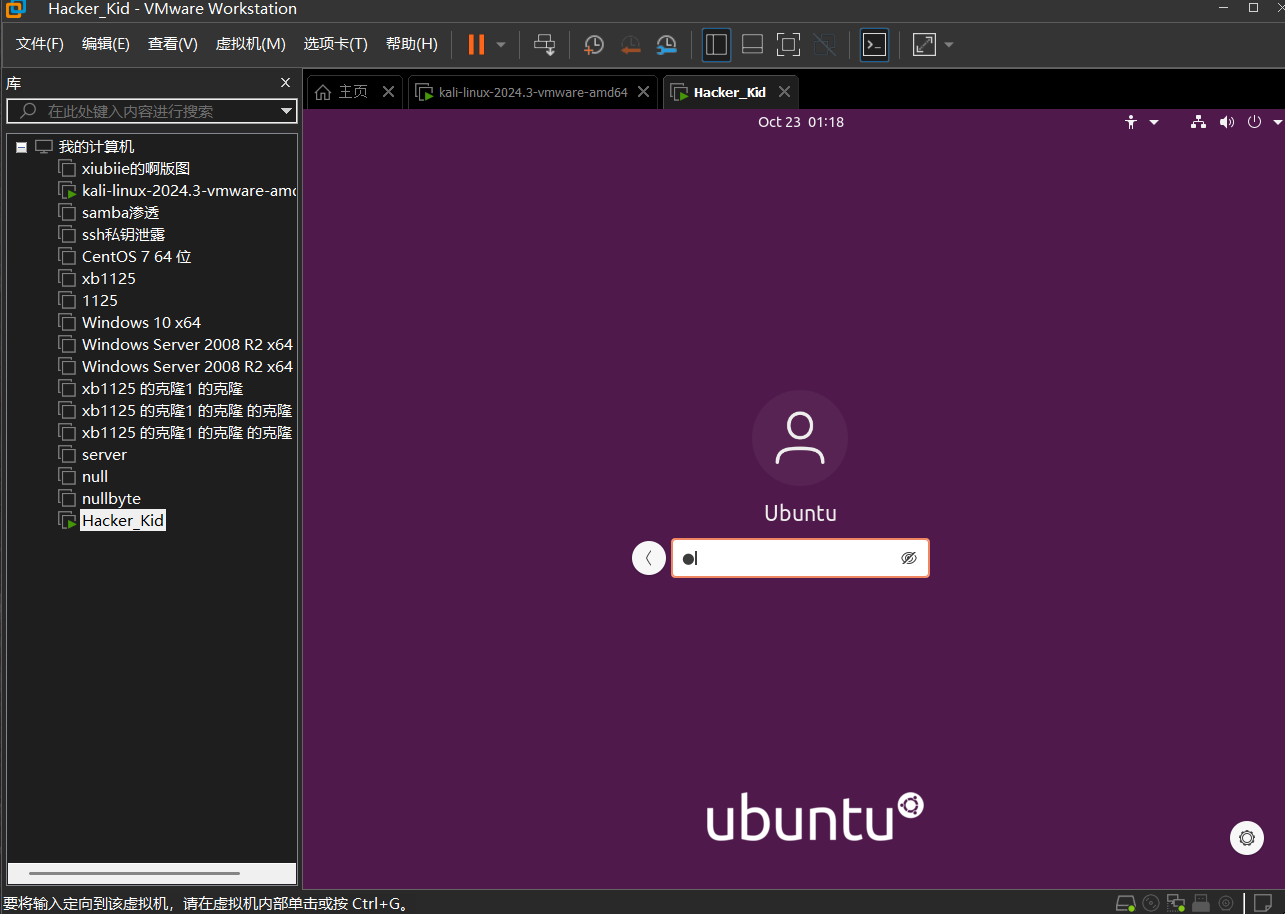Image resolution: width=1285 pixels, height=914 pixels.
Task: Collapse the 我的计算机 tree node
Action: (x=22, y=147)
